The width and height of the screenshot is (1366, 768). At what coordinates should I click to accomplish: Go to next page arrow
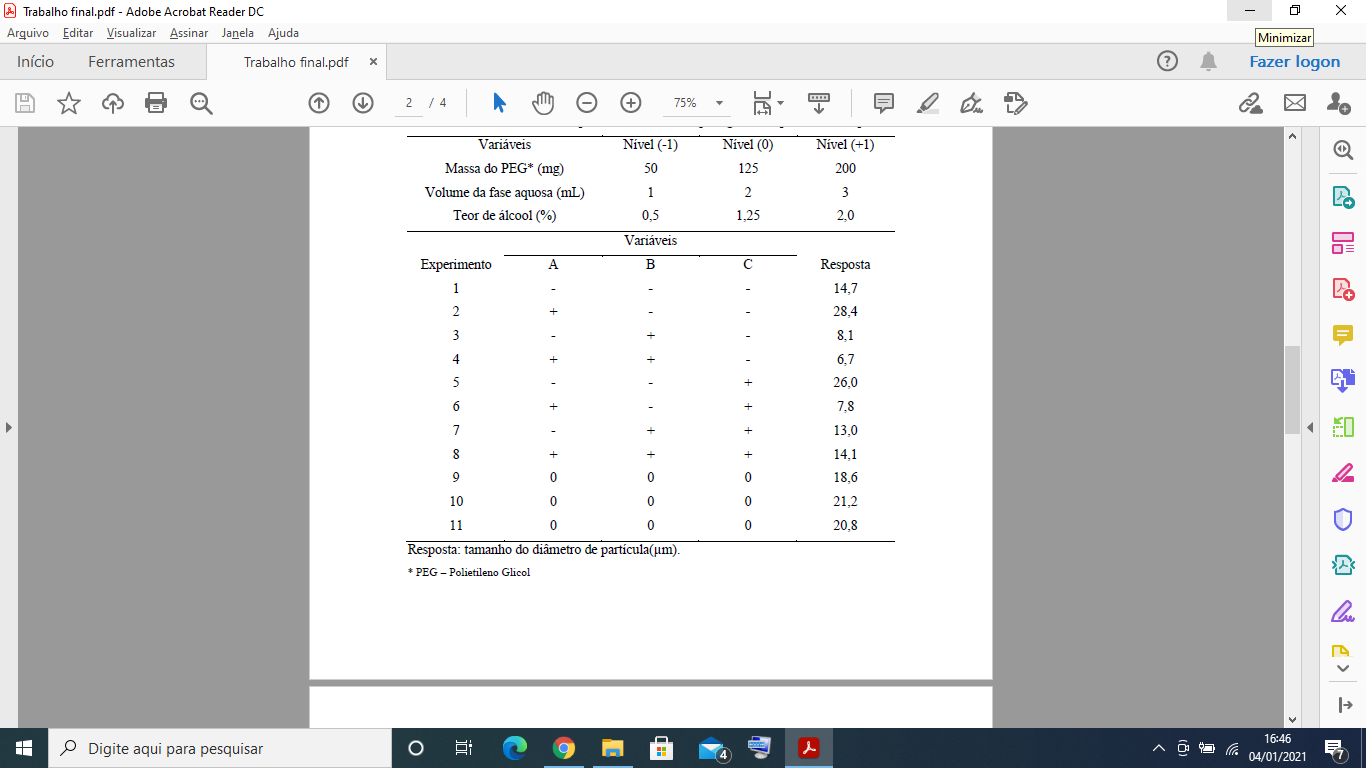click(363, 103)
